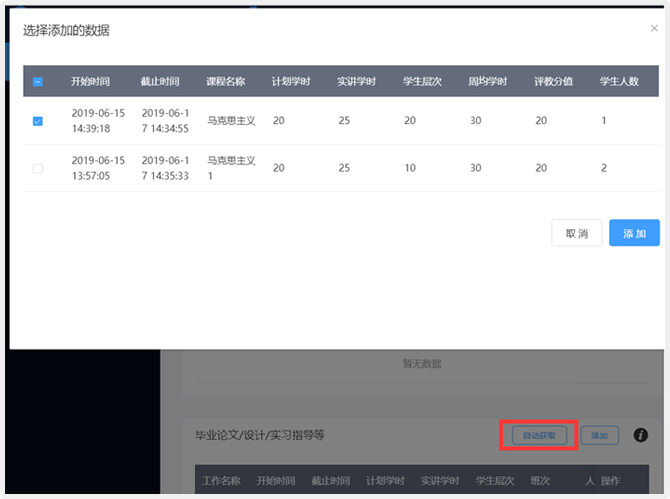Click the 开始时间 column header in dialog
This screenshot has width=670, height=499.
(x=90, y=81)
